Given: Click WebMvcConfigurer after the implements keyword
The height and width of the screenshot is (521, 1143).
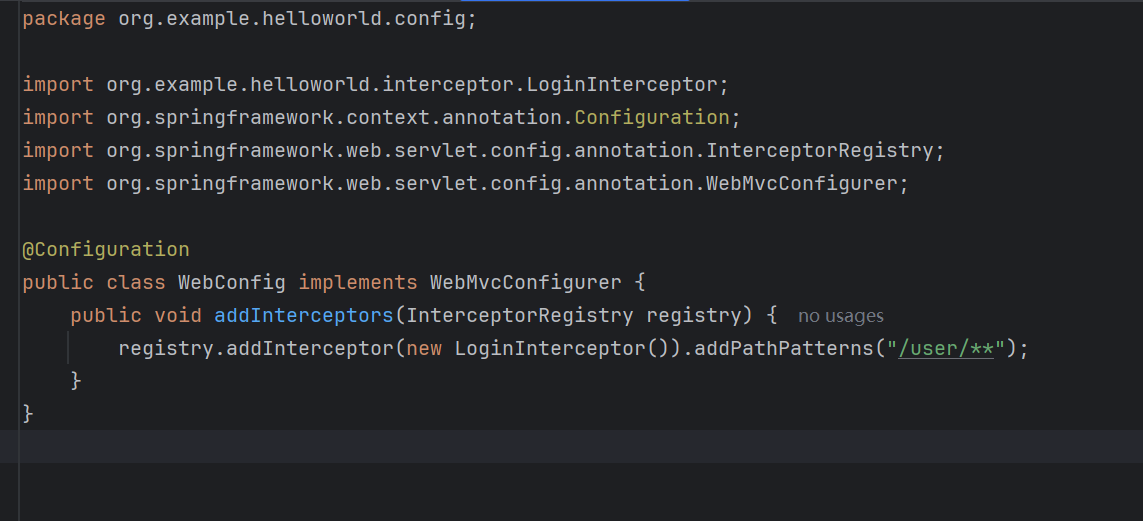Looking at the screenshot, I should coord(525,282).
